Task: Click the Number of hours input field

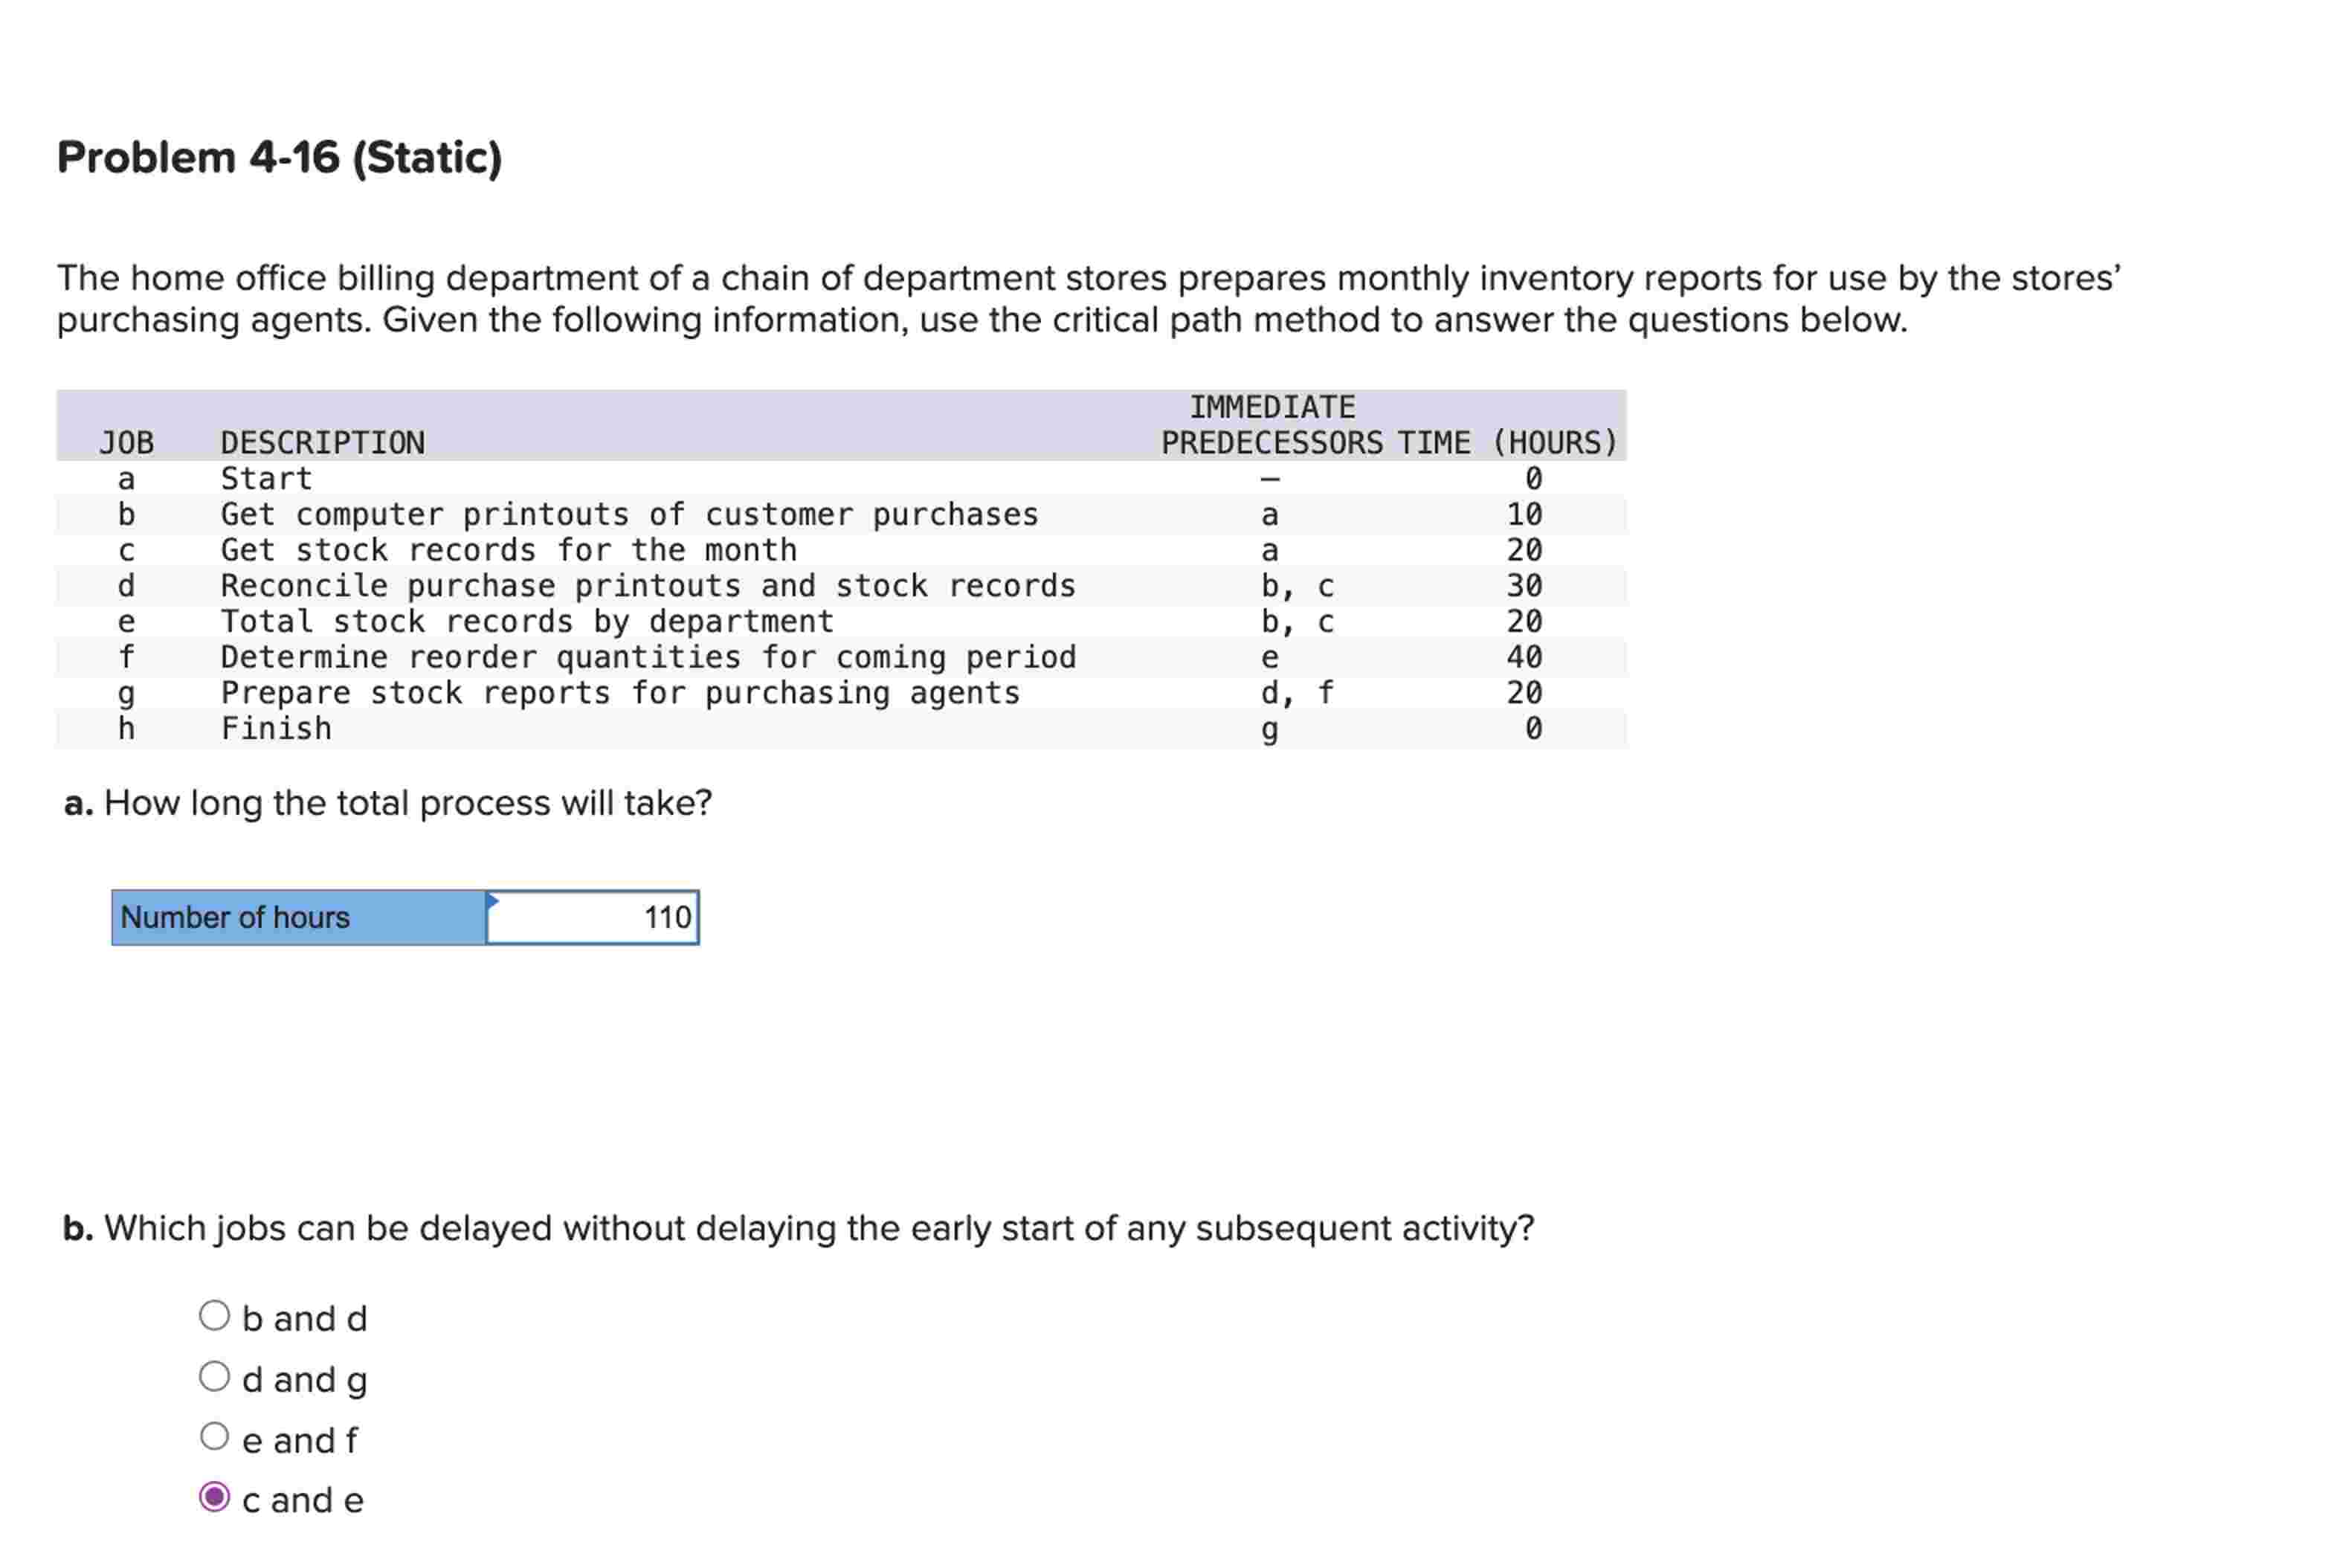Action: coord(593,917)
